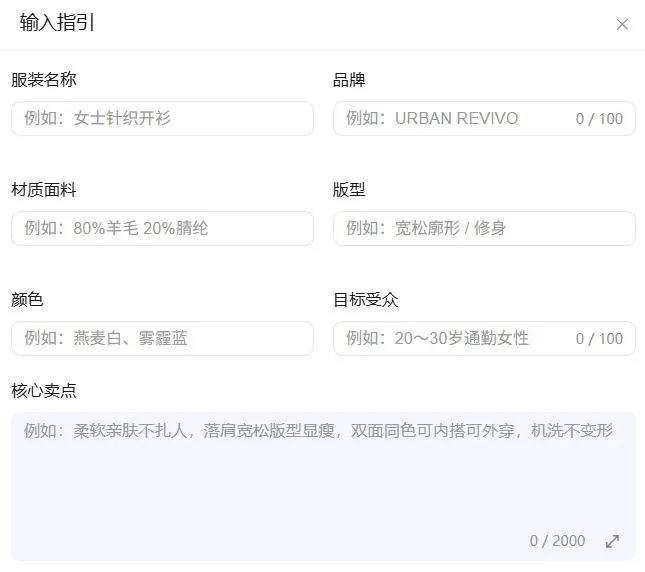645x572 pixels.
Task: Focus the 品牌 input field
Action: tap(484, 118)
